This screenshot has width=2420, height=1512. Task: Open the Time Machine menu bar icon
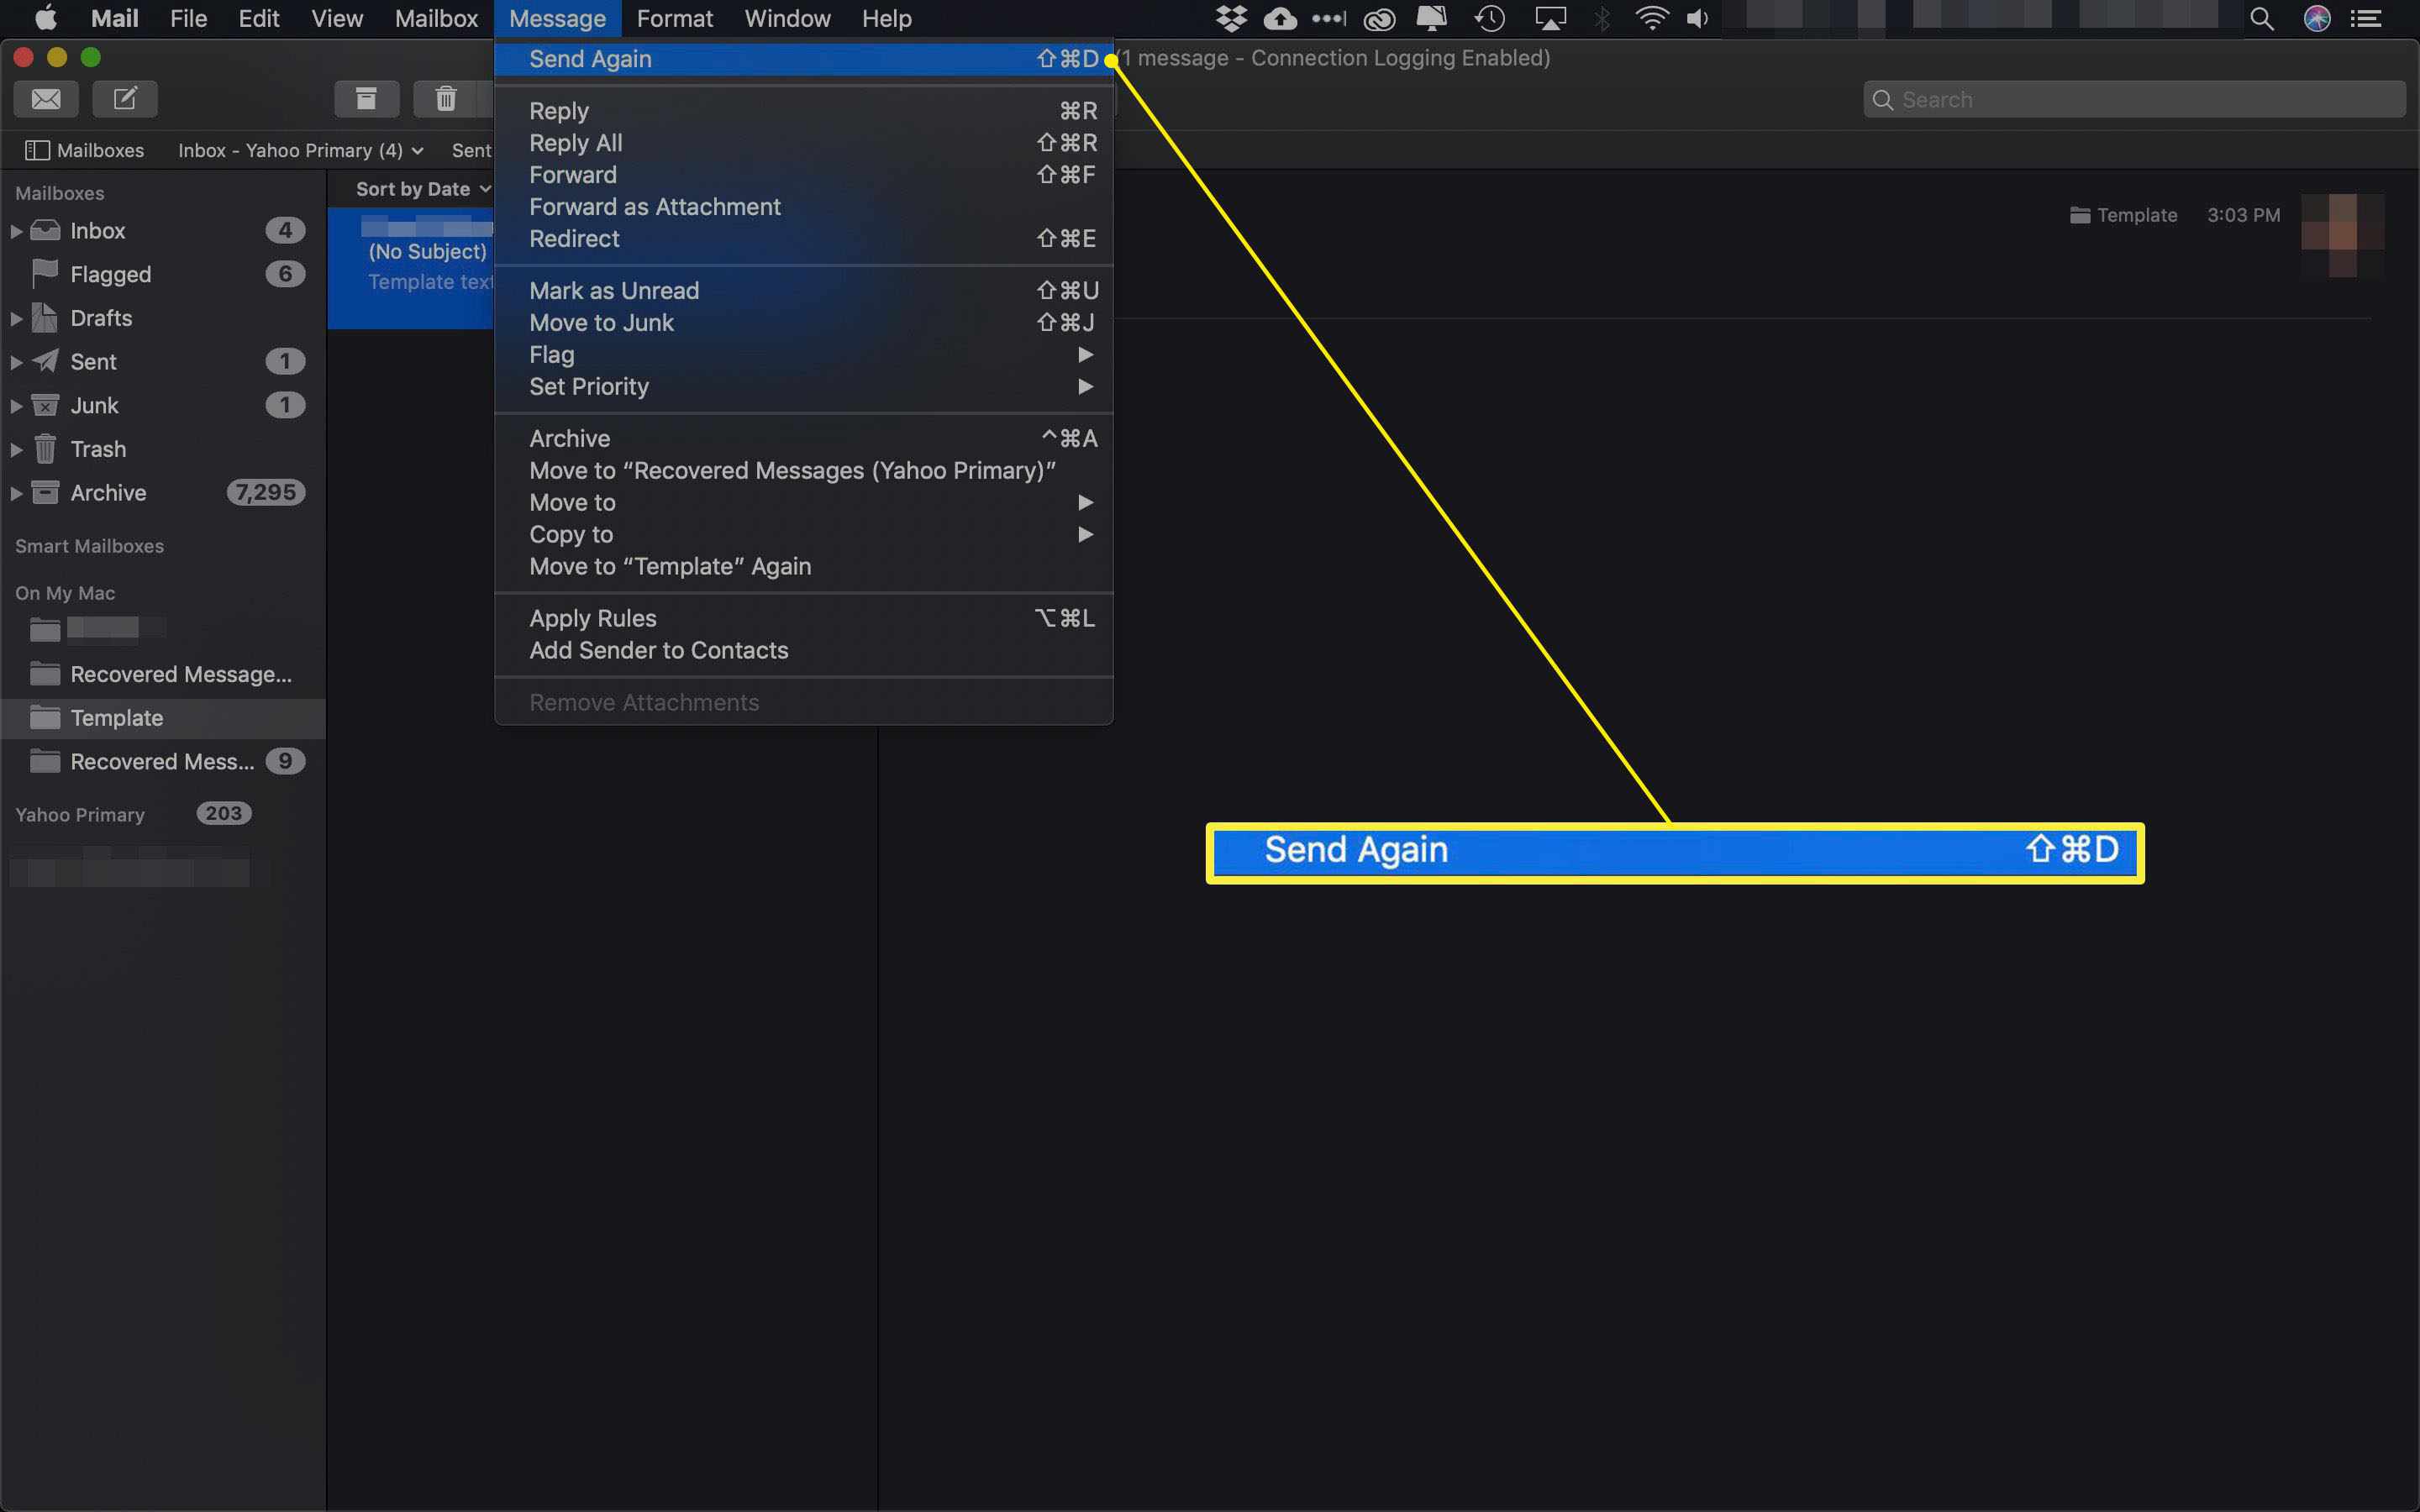pyautogui.click(x=1489, y=18)
